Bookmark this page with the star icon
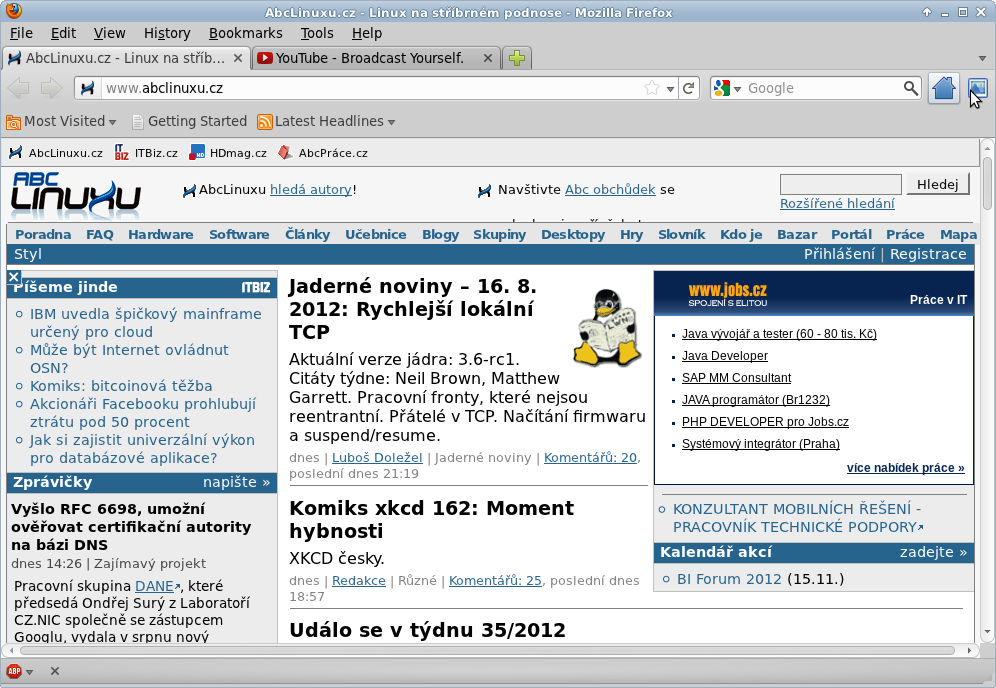 pos(652,88)
